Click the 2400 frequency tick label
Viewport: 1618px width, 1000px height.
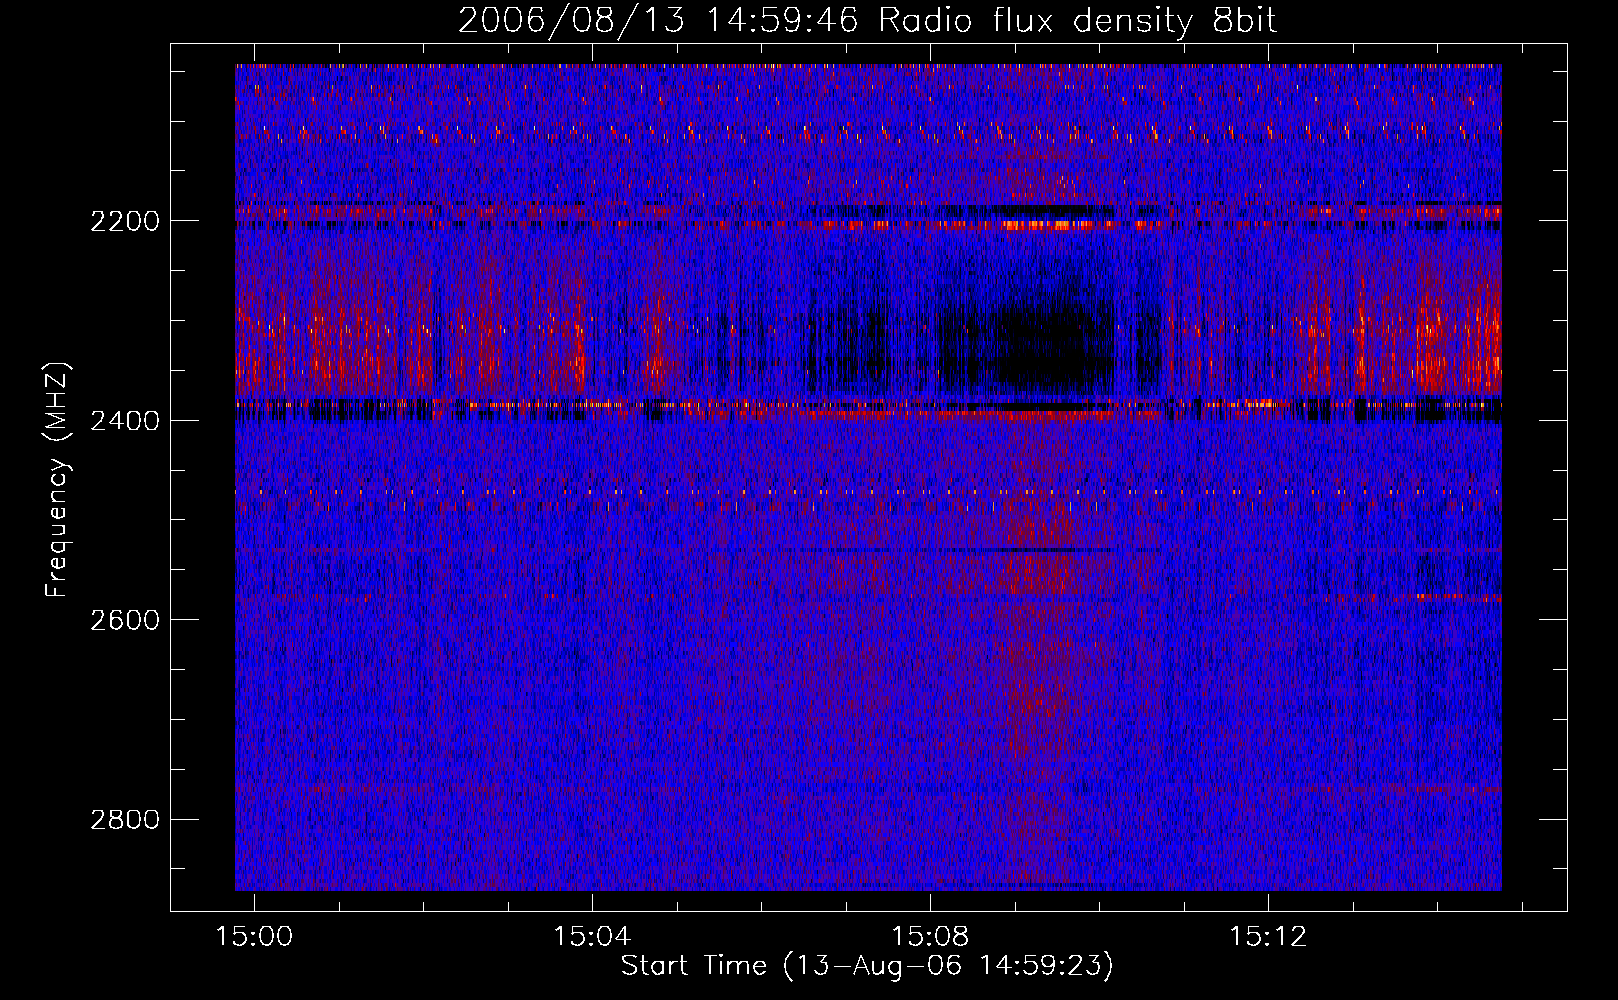(125, 421)
